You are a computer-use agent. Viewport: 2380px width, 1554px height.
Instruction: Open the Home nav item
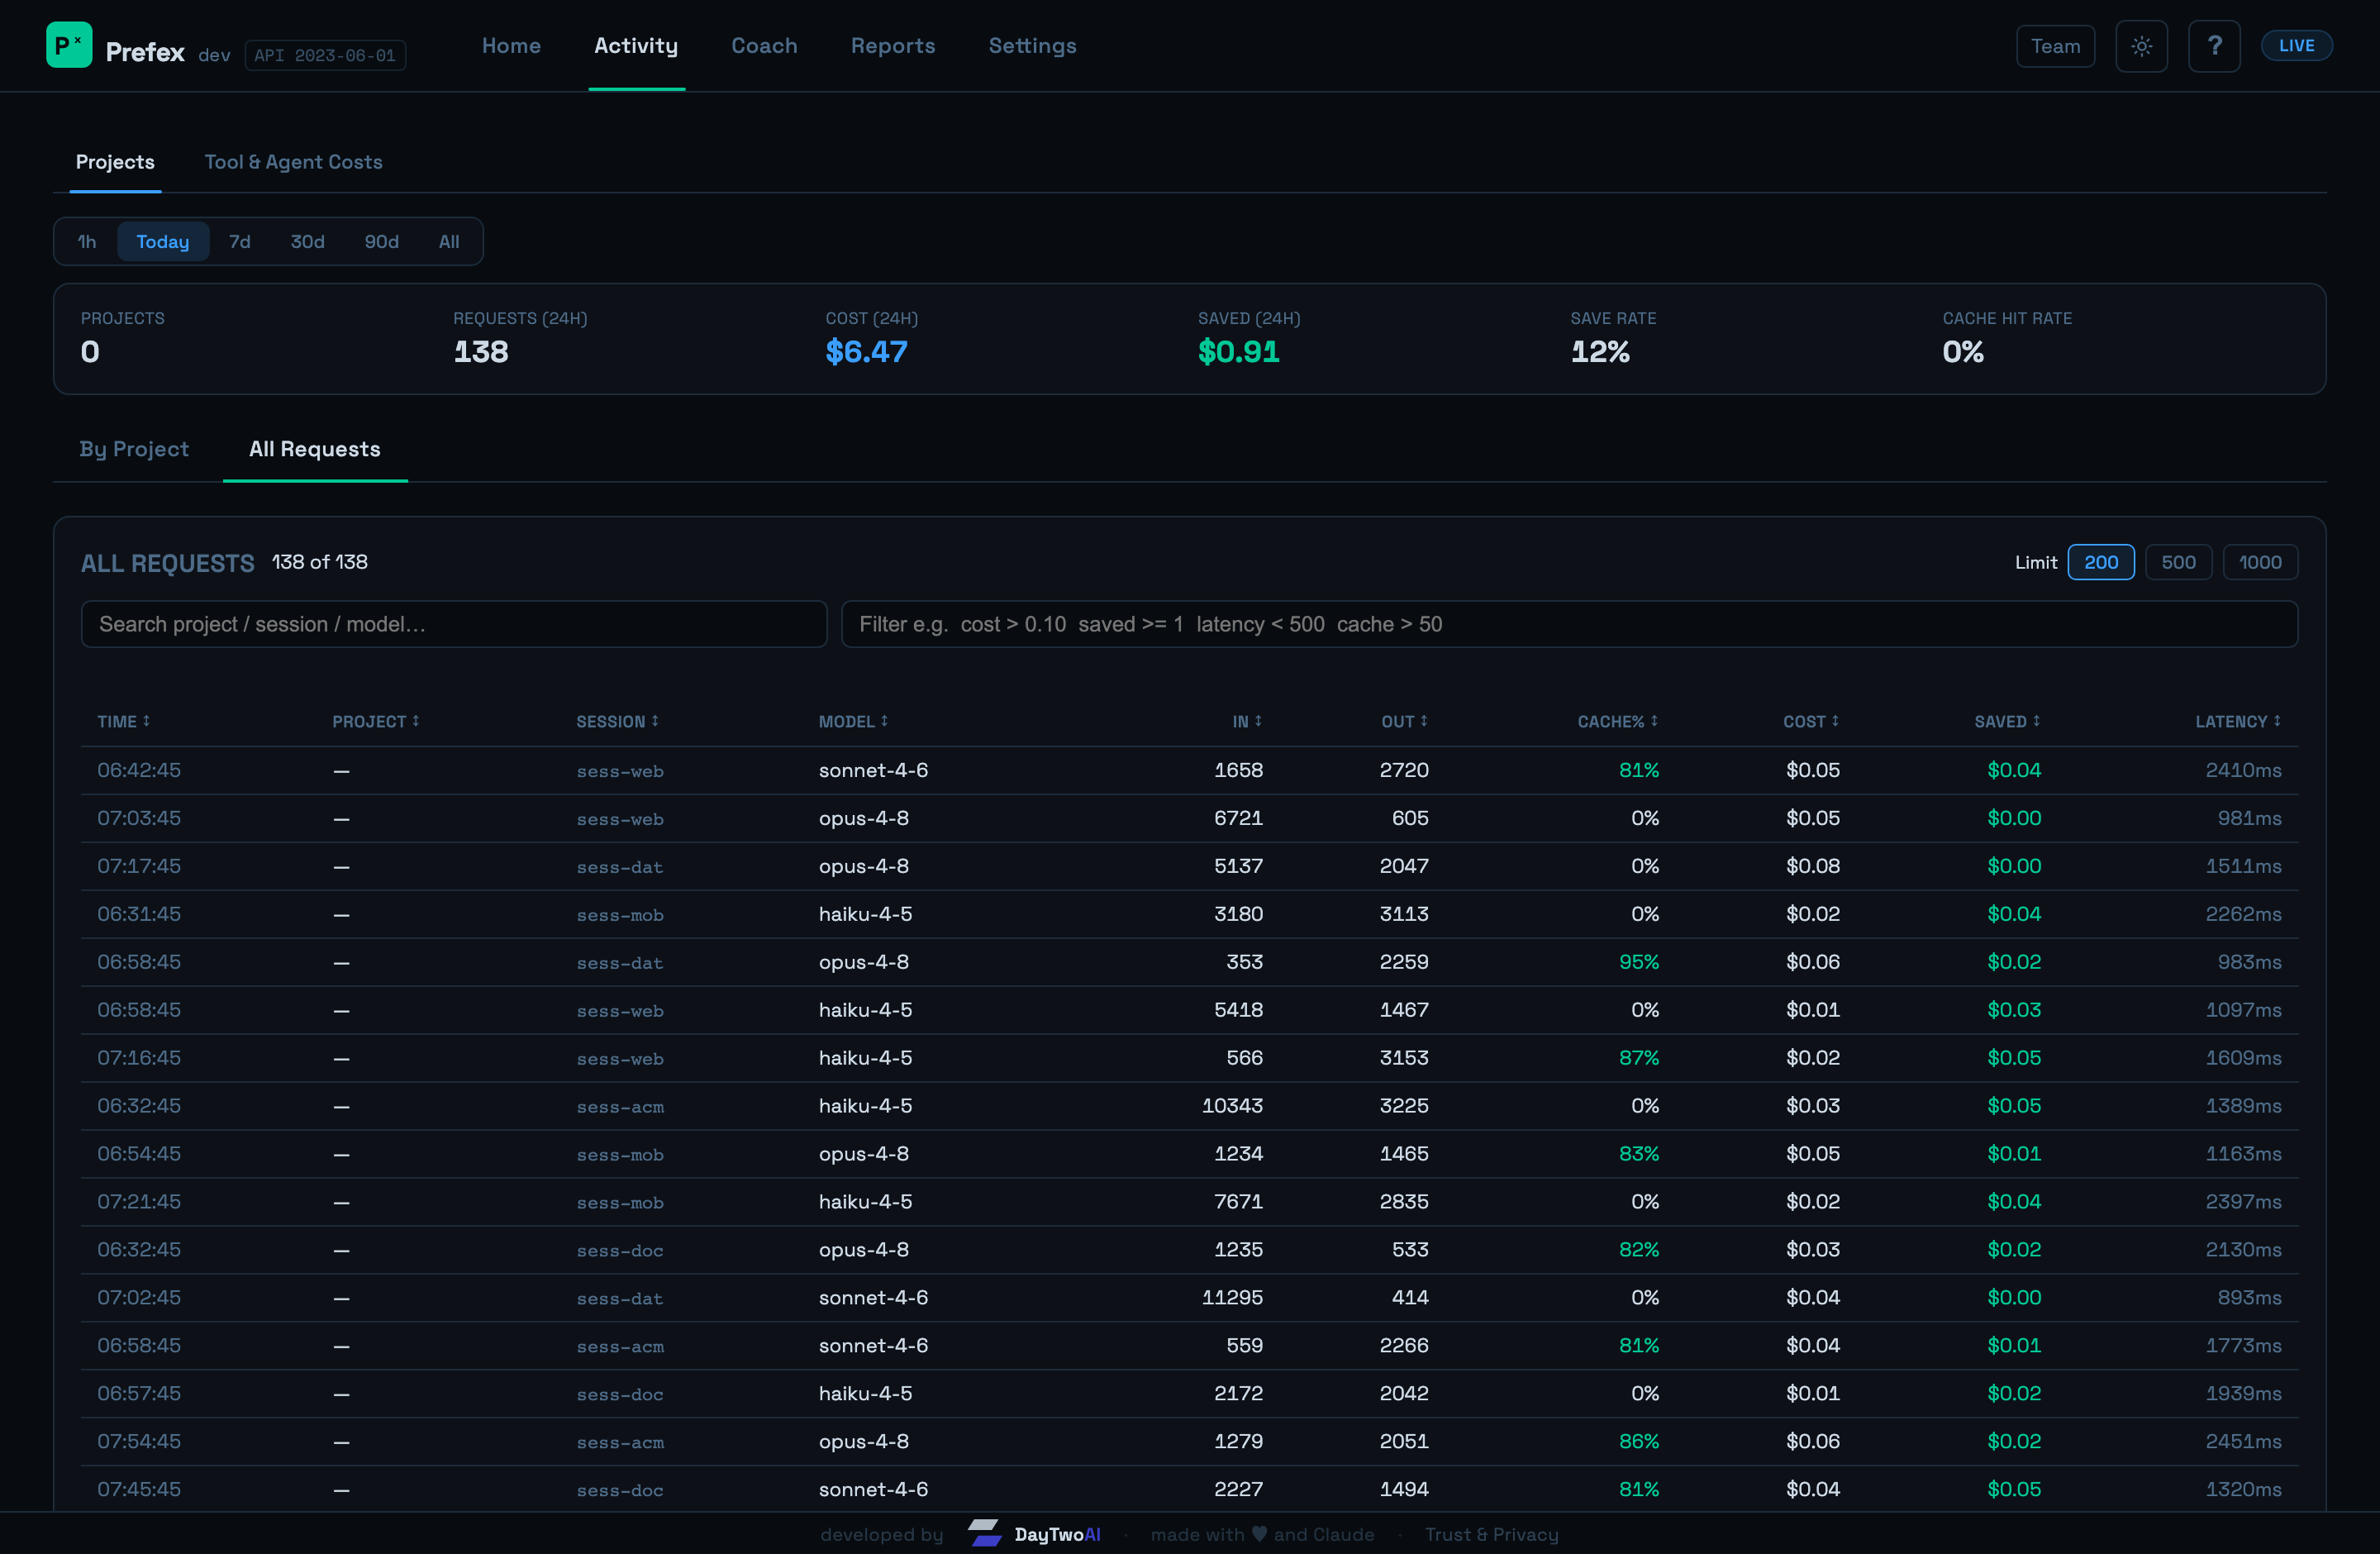[511, 45]
